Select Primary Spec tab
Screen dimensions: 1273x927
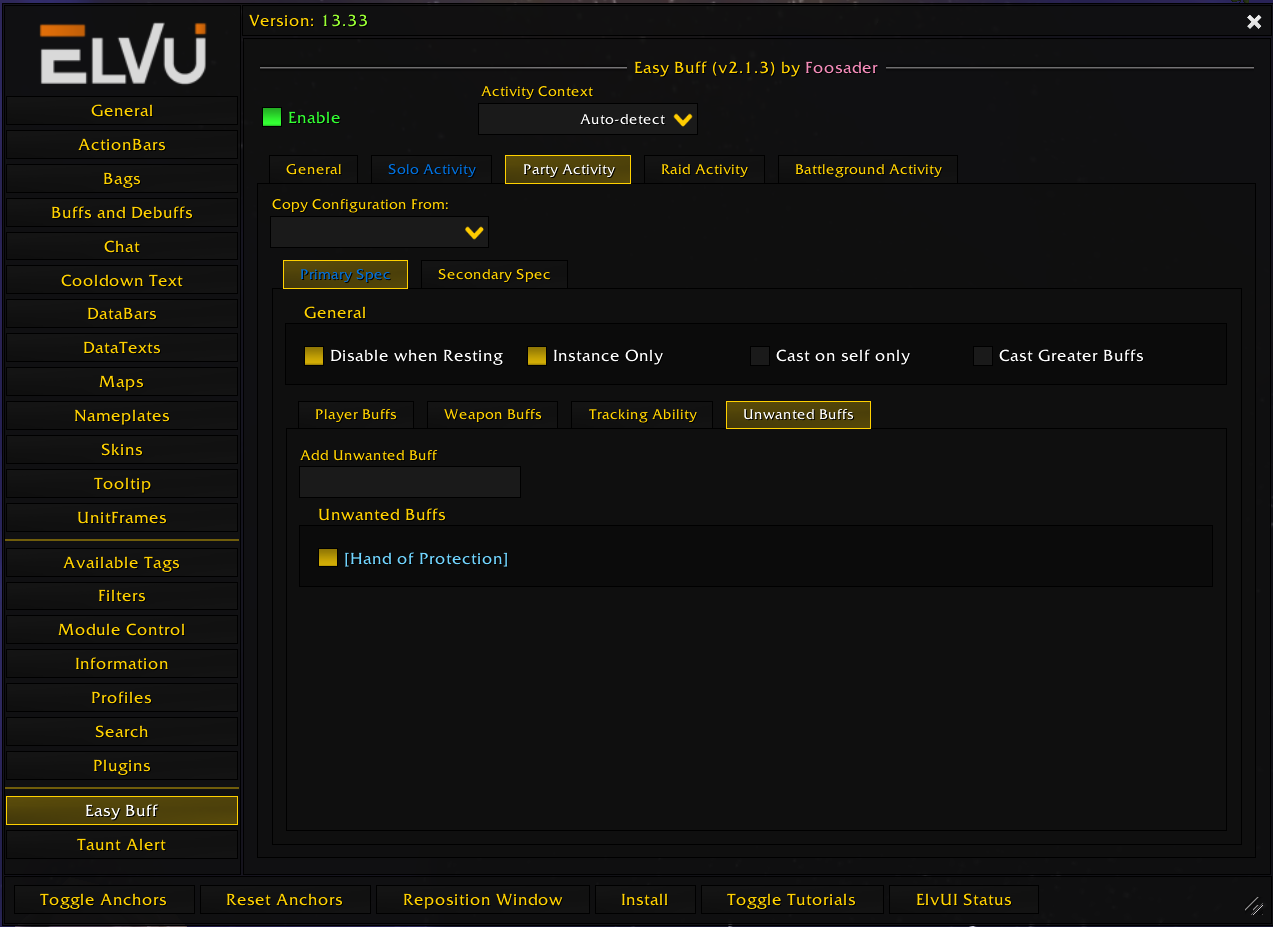[x=345, y=274]
